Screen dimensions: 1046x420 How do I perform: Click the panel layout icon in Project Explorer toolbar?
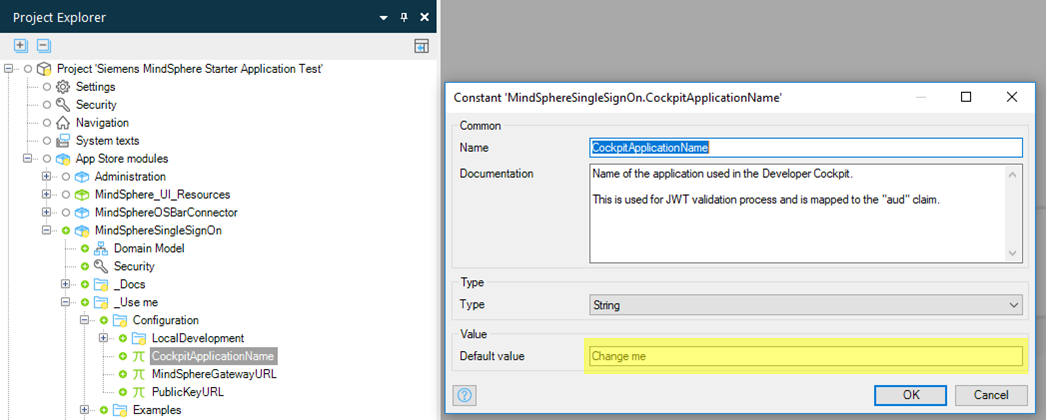tap(422, 46)
